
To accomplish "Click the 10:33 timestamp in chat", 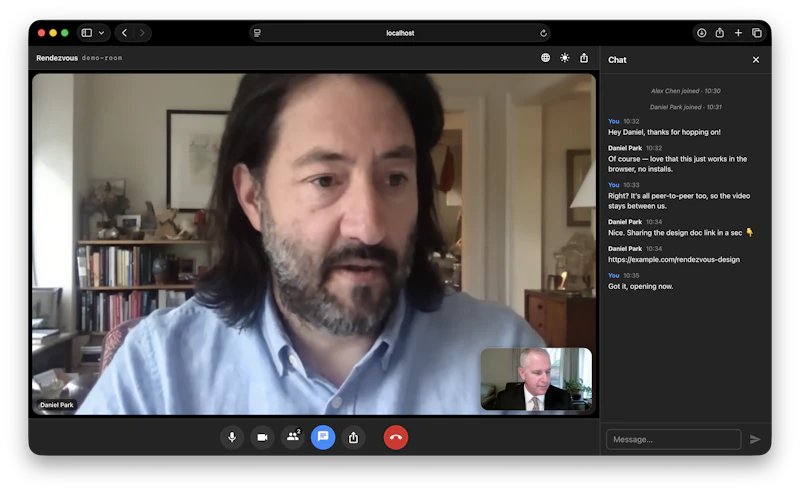I will tap(631, 185).
